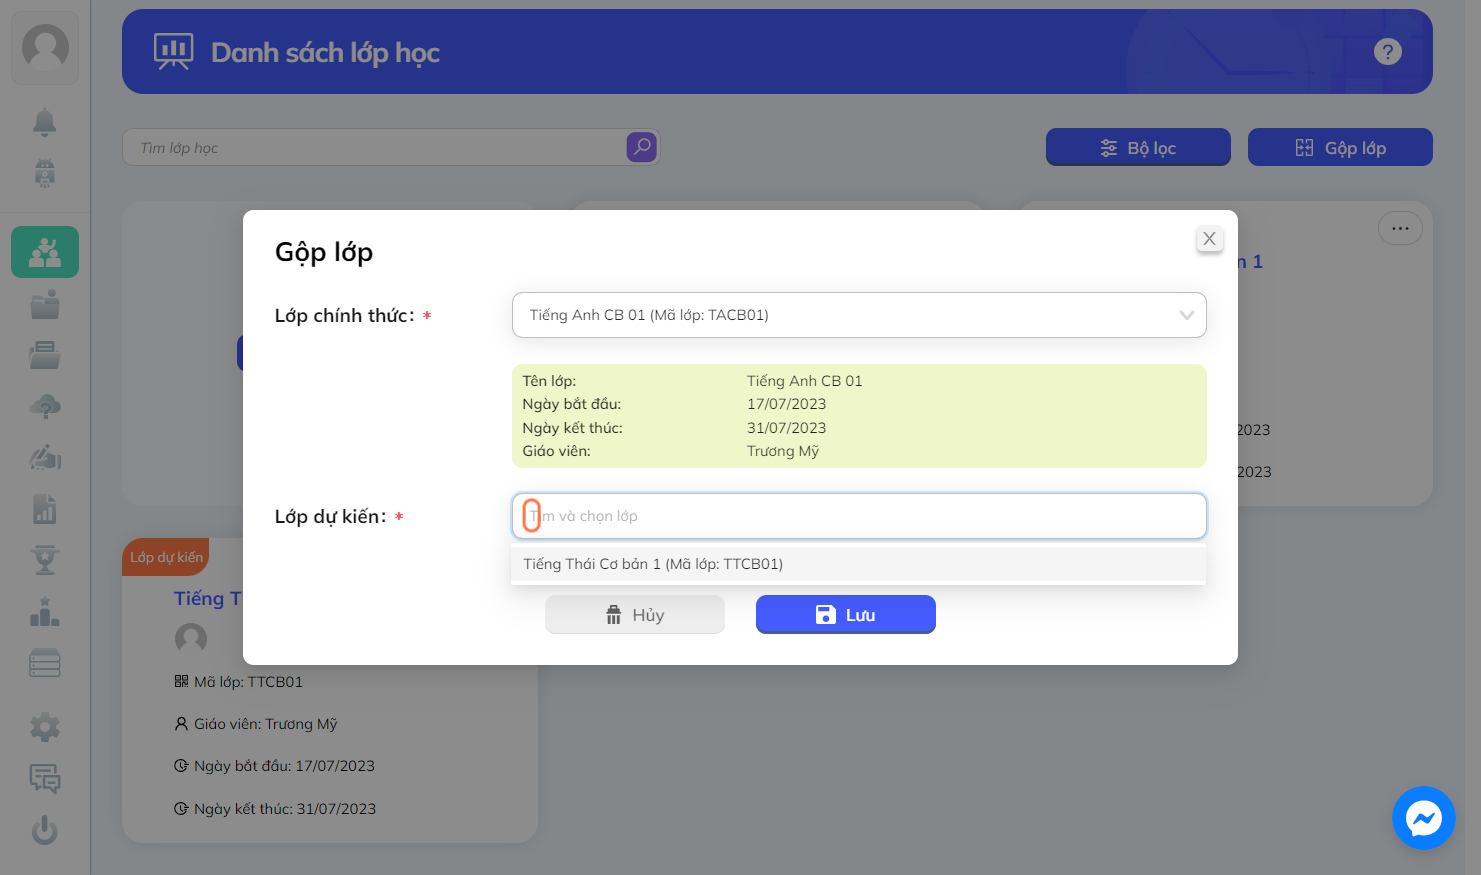Open the three-dot menu on class card

coord(1400,228)
